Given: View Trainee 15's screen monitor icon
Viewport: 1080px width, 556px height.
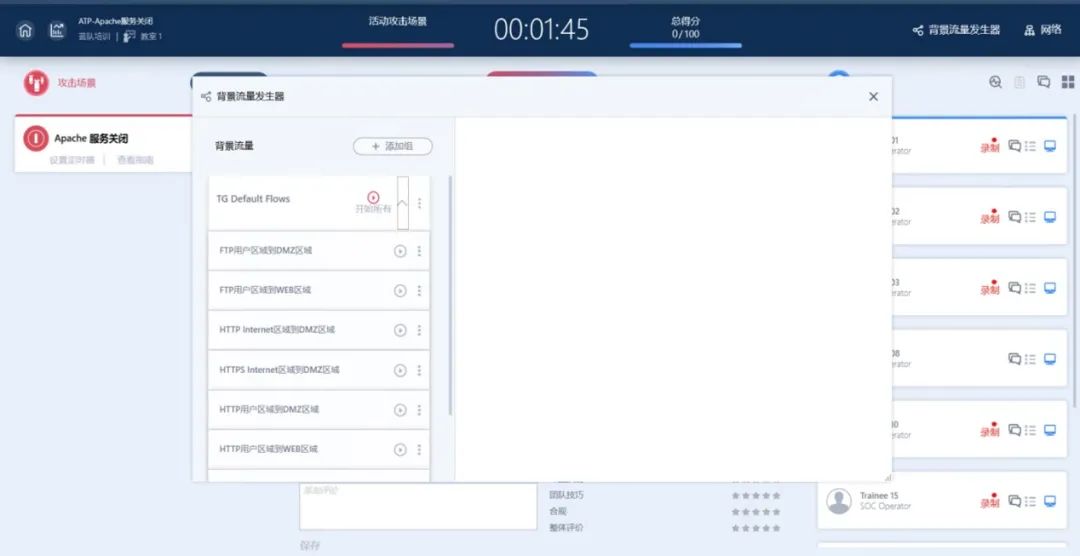Looking at the screenshot, I should 1049,501.
